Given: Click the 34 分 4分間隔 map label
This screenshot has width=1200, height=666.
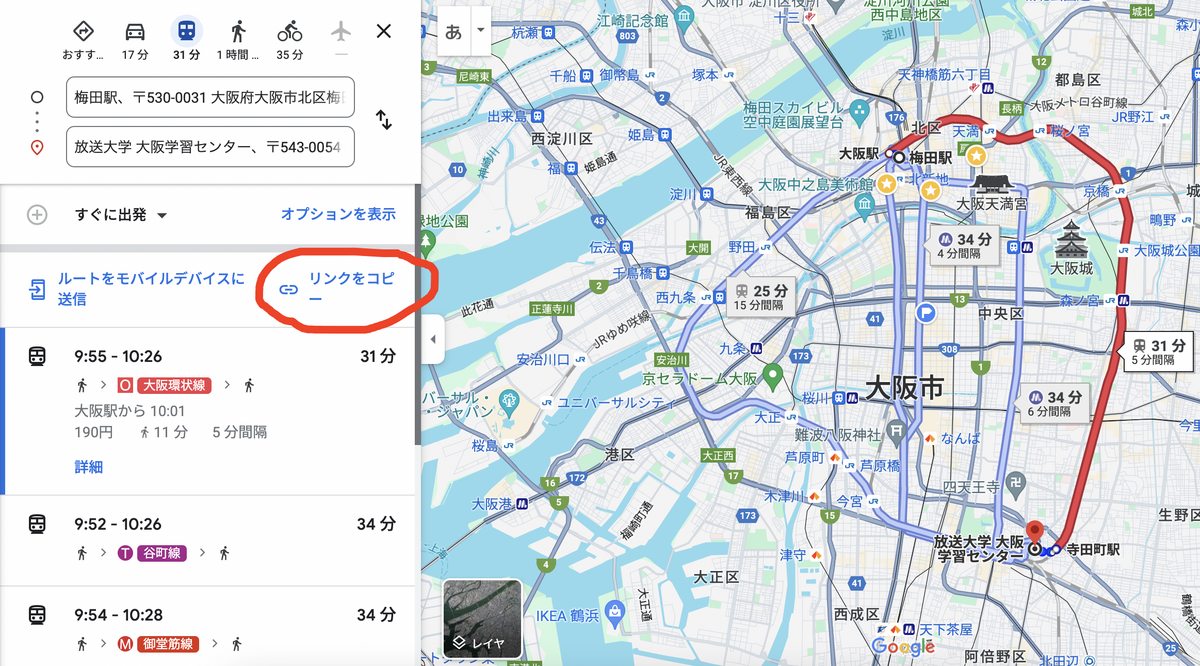Looking at the screenshot, I should (963, 246).
